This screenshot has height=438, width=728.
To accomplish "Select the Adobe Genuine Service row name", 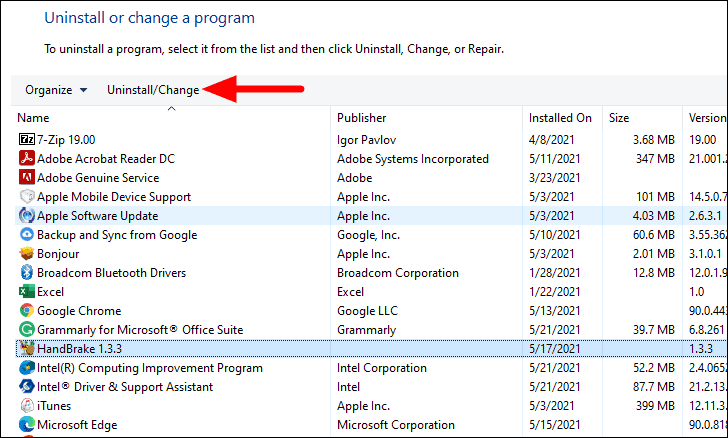I will [98, 178].
